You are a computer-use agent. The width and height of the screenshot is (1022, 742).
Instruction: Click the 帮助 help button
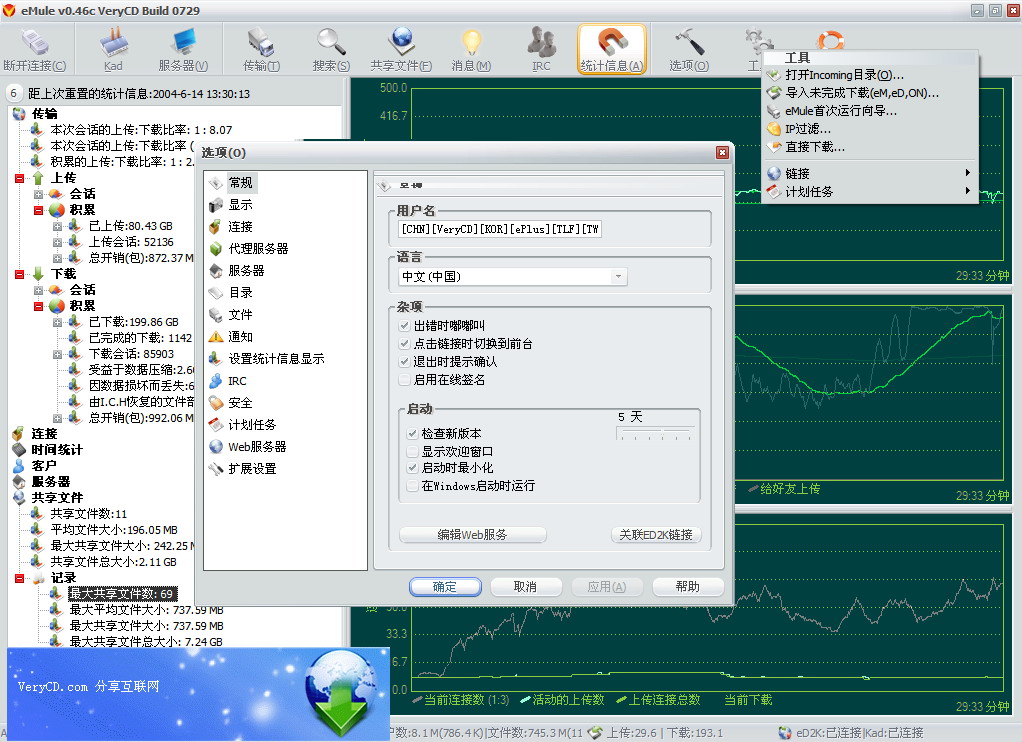688,587
